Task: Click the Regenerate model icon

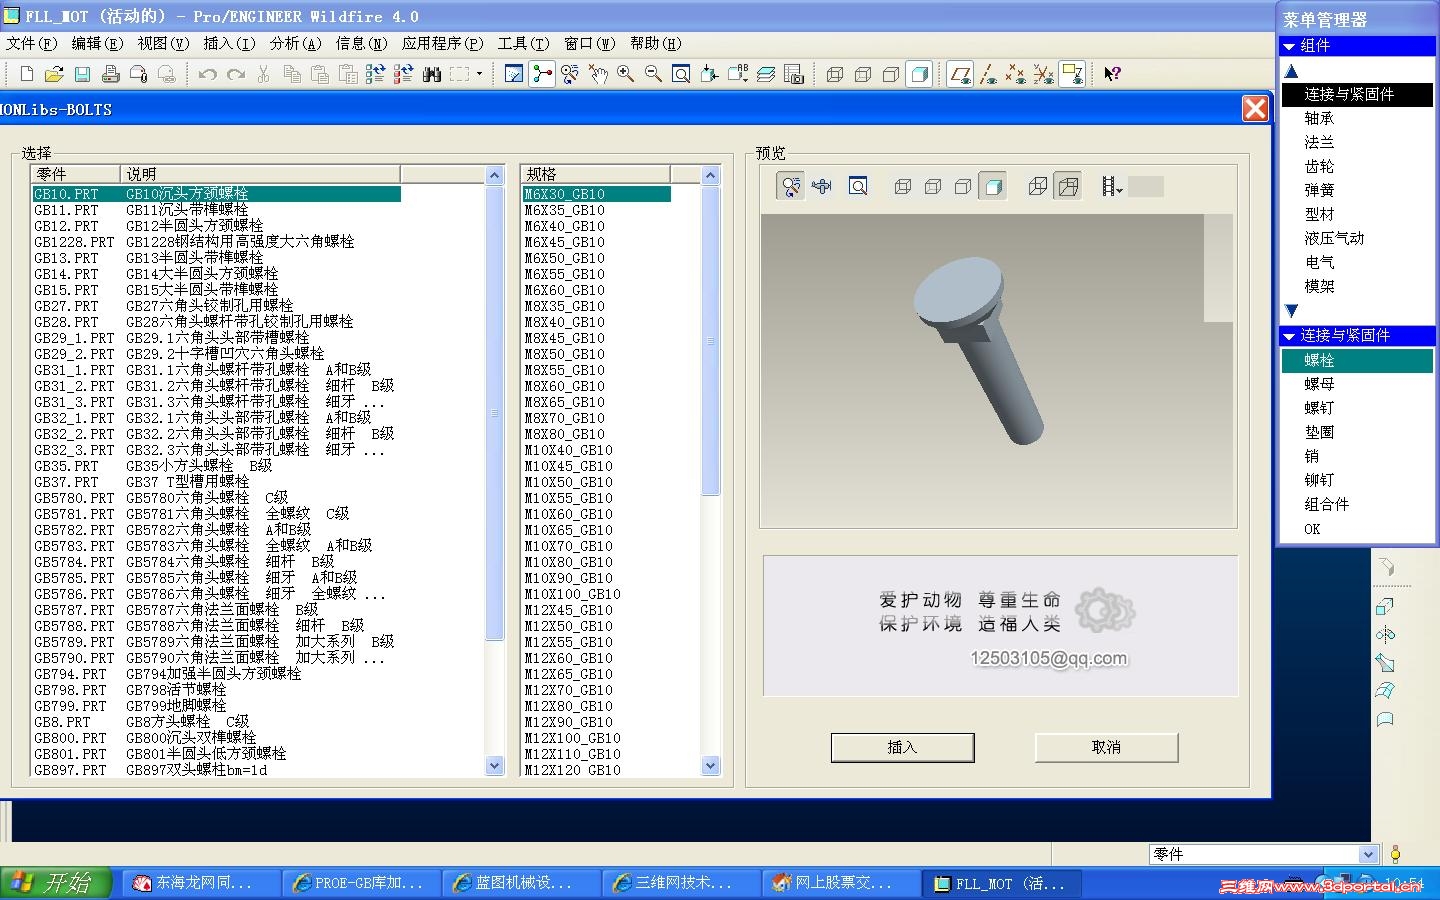Action: [376, 74]
